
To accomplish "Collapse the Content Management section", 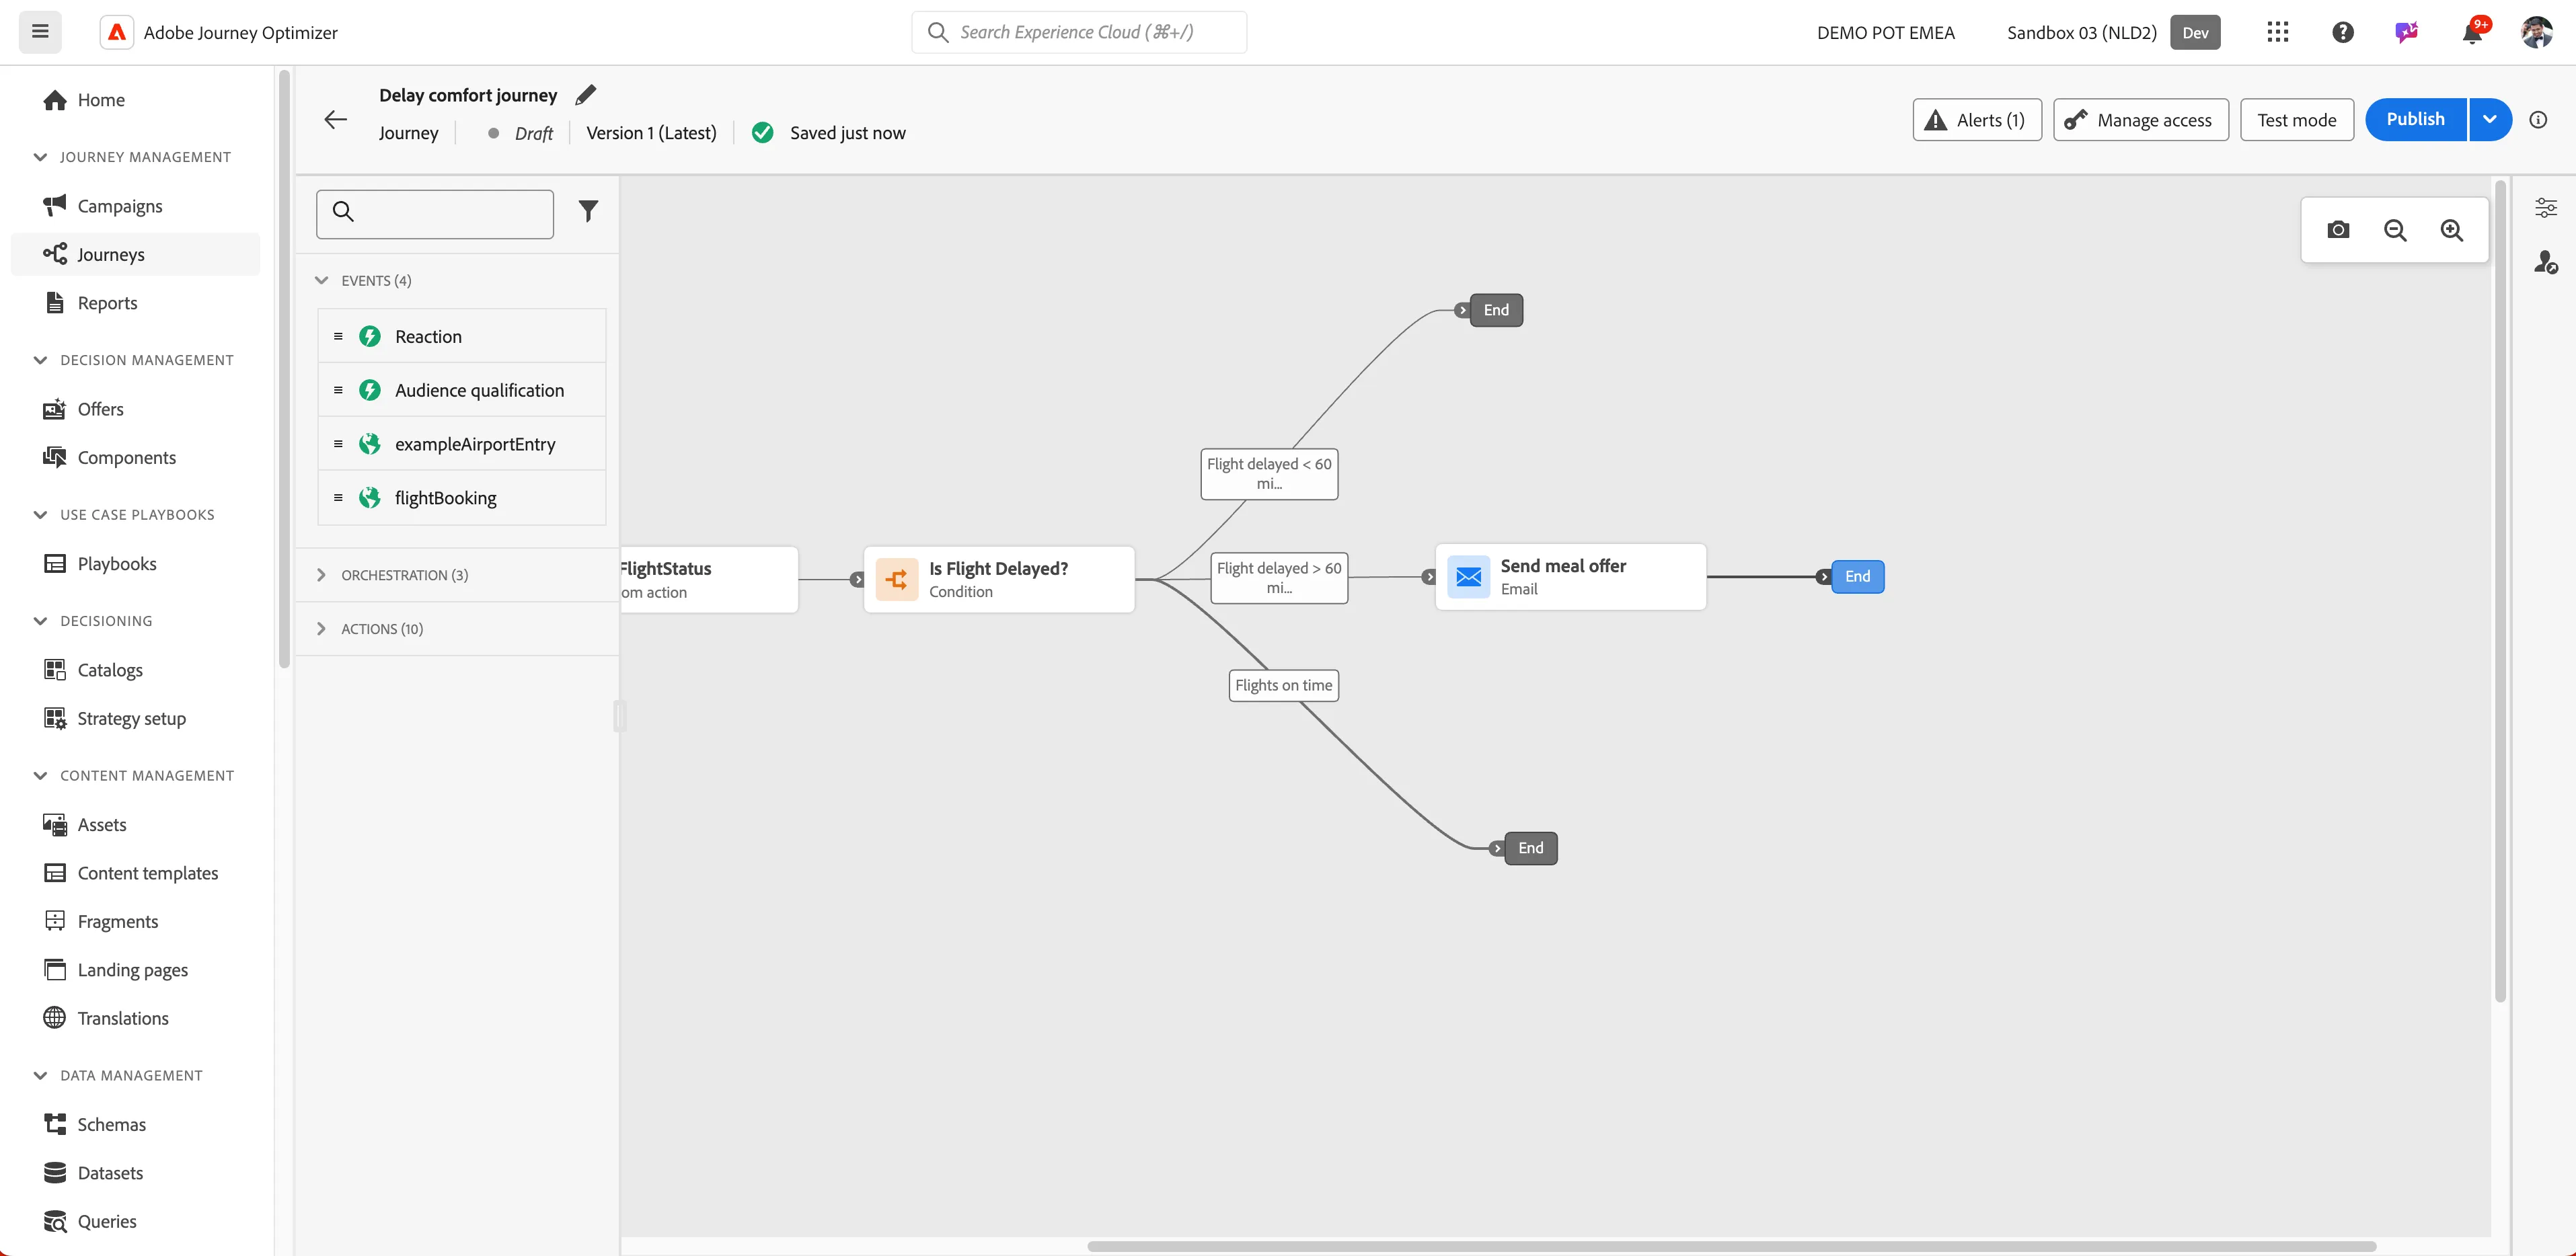I will tap(40, 776).
